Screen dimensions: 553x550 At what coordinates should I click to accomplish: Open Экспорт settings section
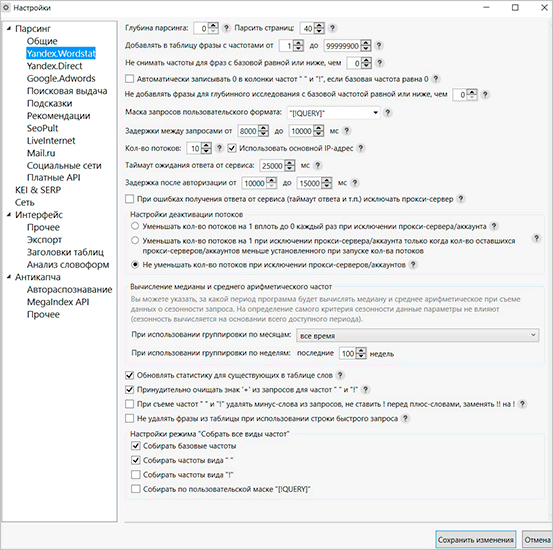[x=44, y=240]
